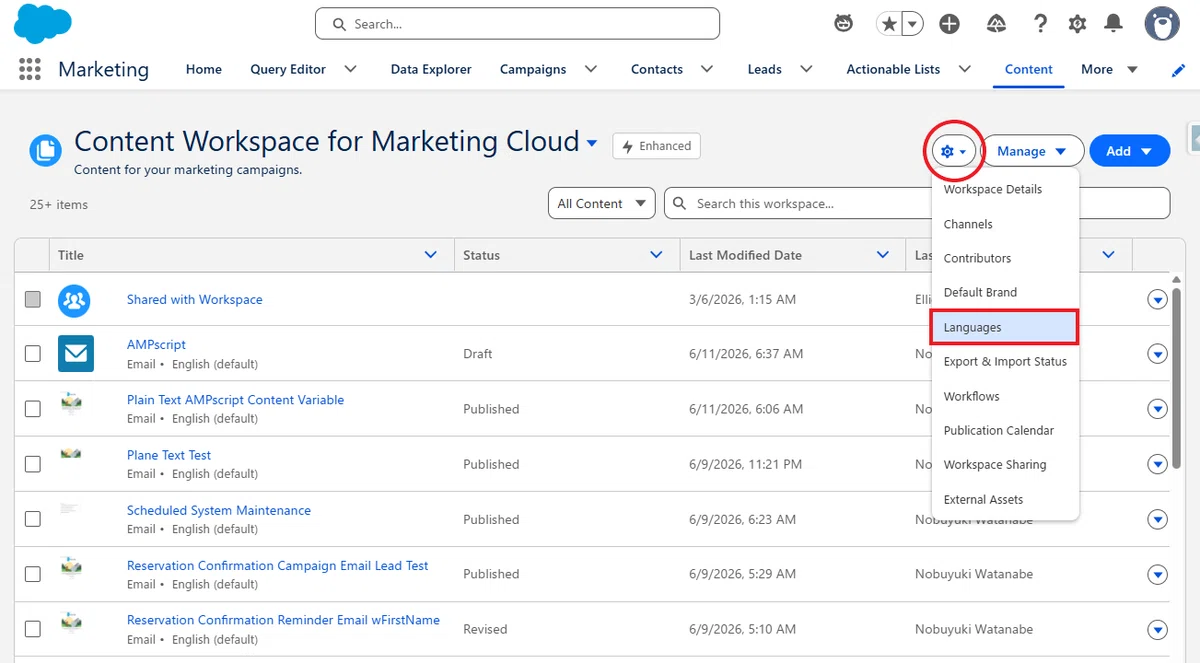Open the Trailhead learning icon
This screenshot has height=663, width=1200.
tap(998, 24)
